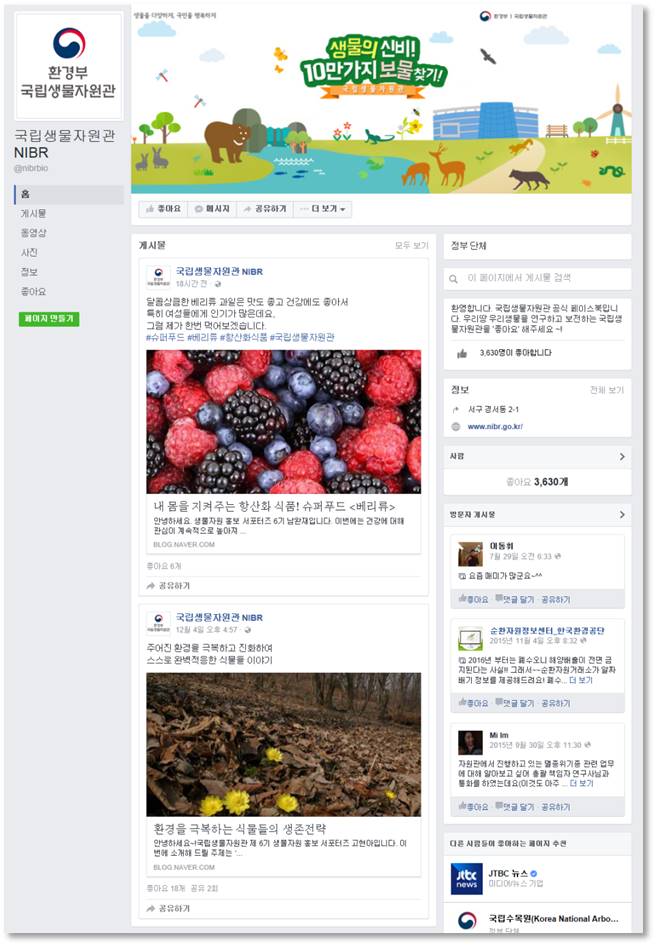The image size is (656, 946).
Task: Click the green 페이지 만들기 button
Action: pyautogui.click(x=49, y=319)
